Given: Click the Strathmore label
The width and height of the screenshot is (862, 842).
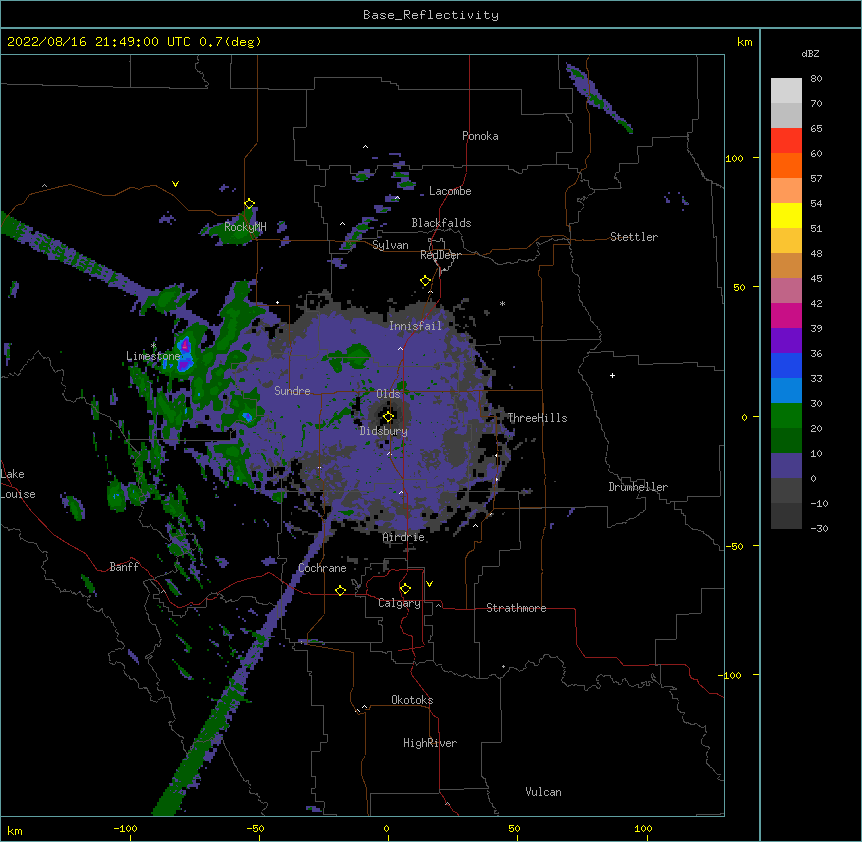Looking at the screenshot, I should click(516, 608).
